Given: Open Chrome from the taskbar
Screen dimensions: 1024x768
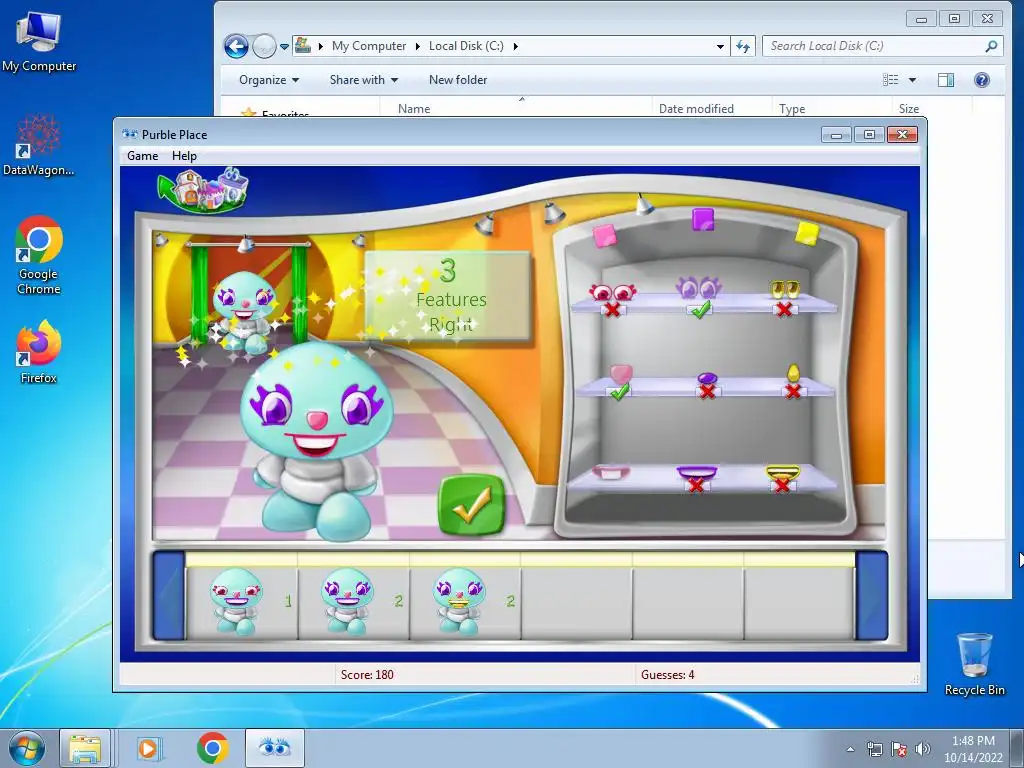Looking at the screenshot, I should (x=212, y=748).
